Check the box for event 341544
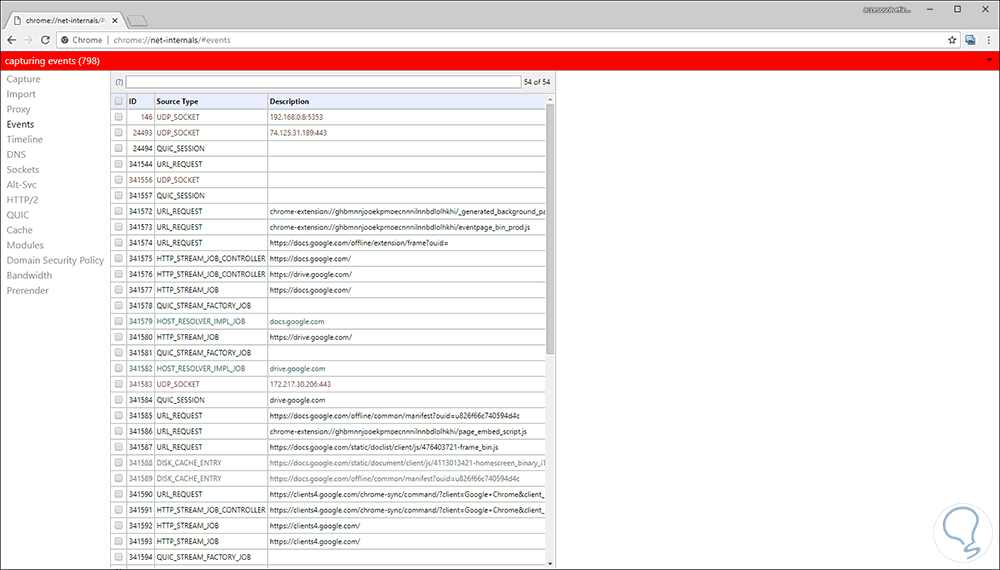 pos(119,164)
